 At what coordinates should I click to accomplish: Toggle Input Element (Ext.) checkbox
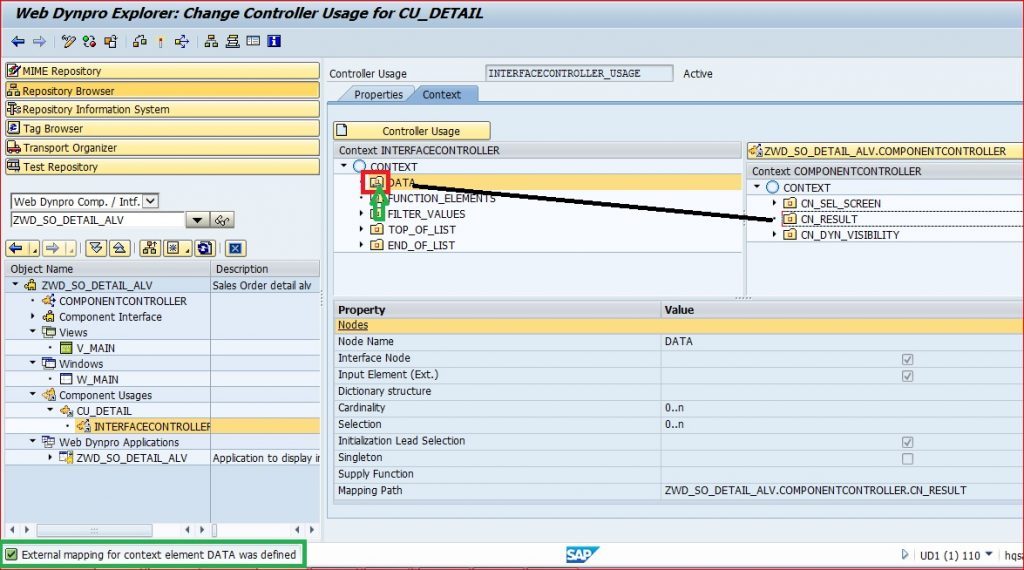pyautogui.click(x=907, y=376)
